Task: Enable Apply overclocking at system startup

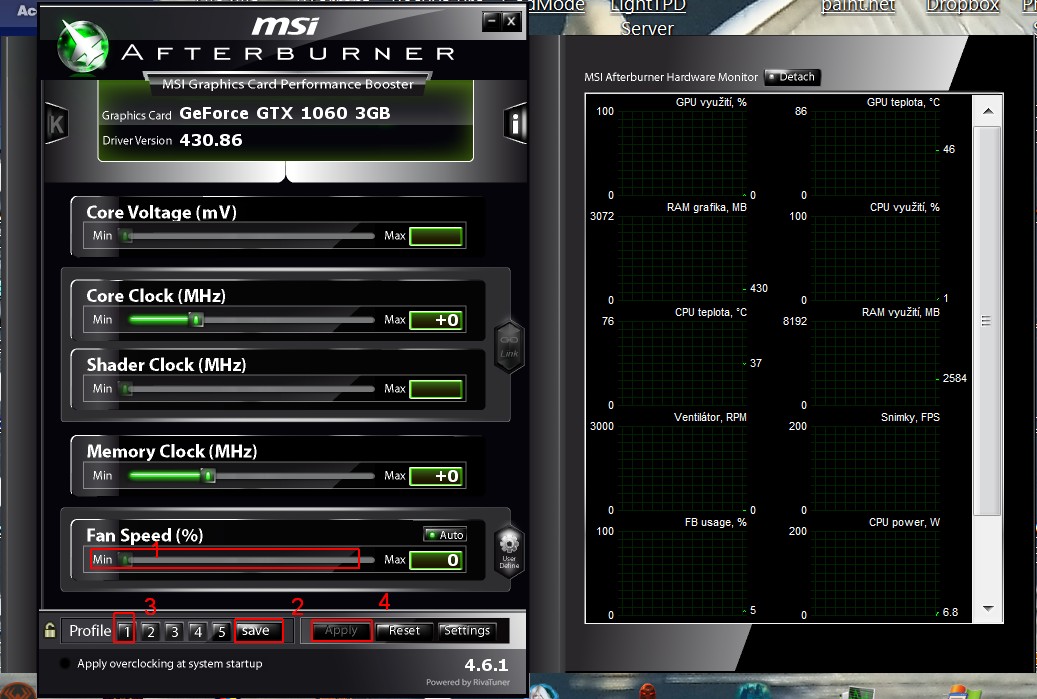Action: [x=65, y=663]
